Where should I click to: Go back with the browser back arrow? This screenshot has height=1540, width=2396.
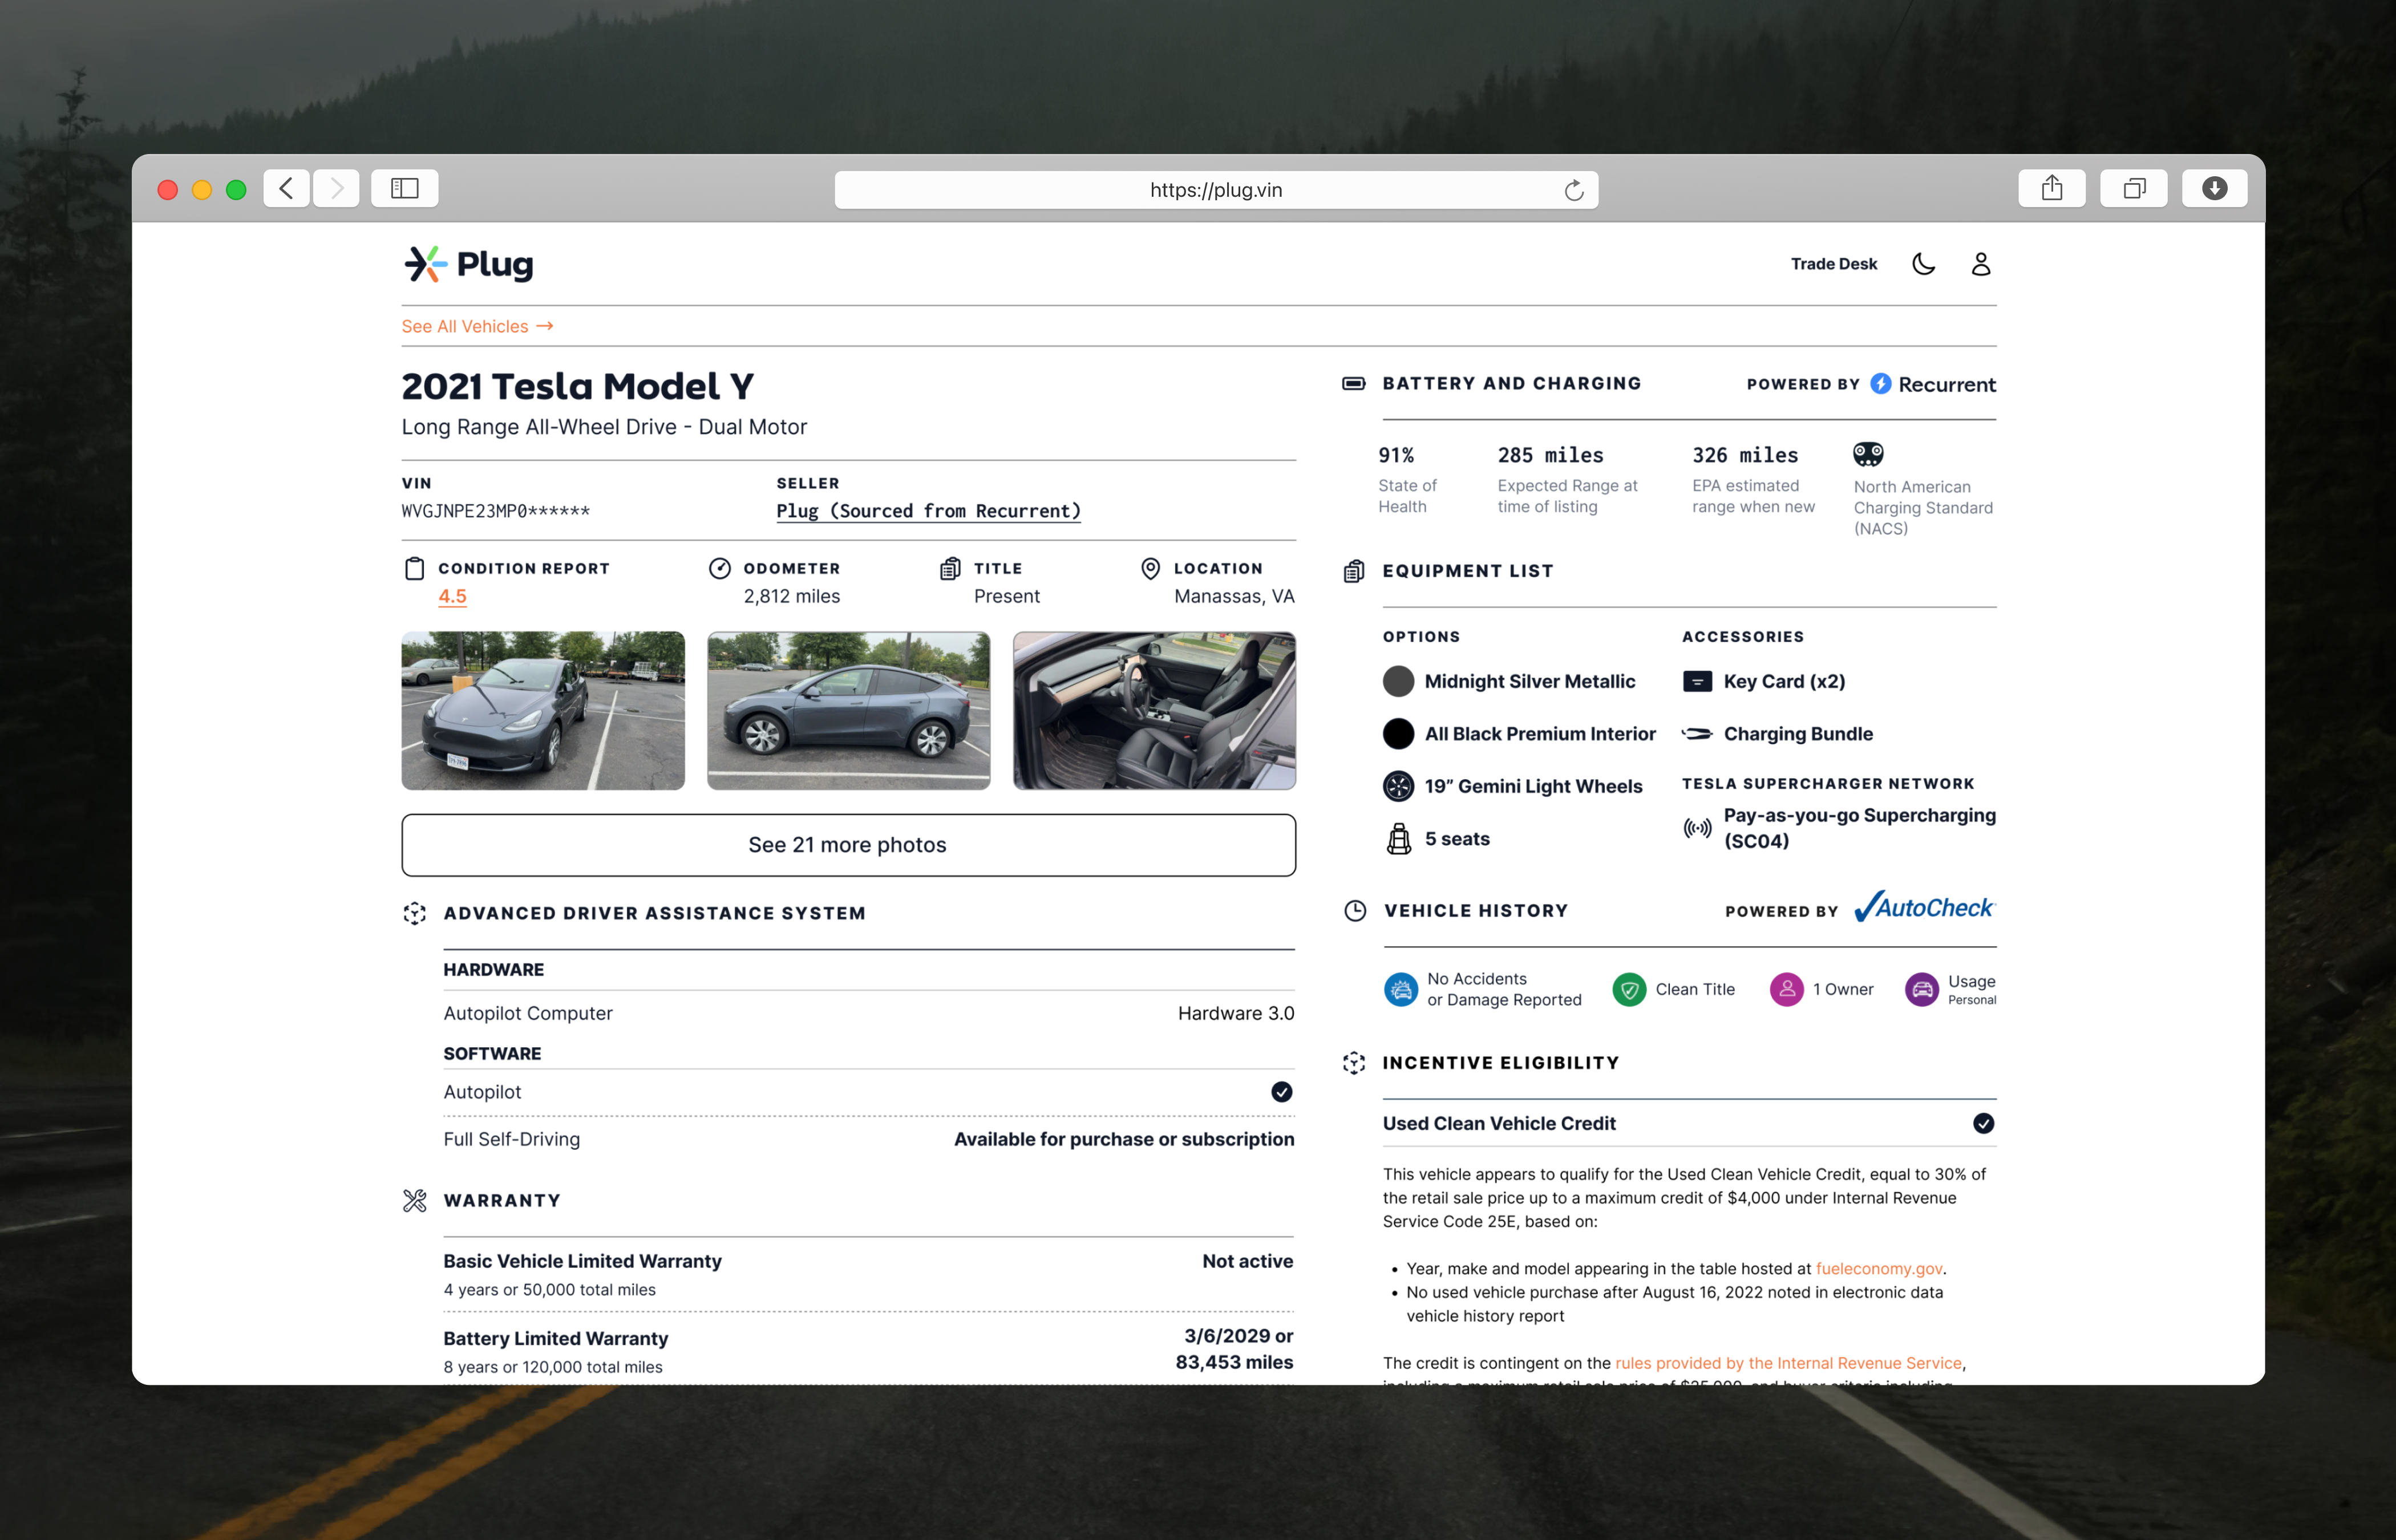tap(286, 188)
